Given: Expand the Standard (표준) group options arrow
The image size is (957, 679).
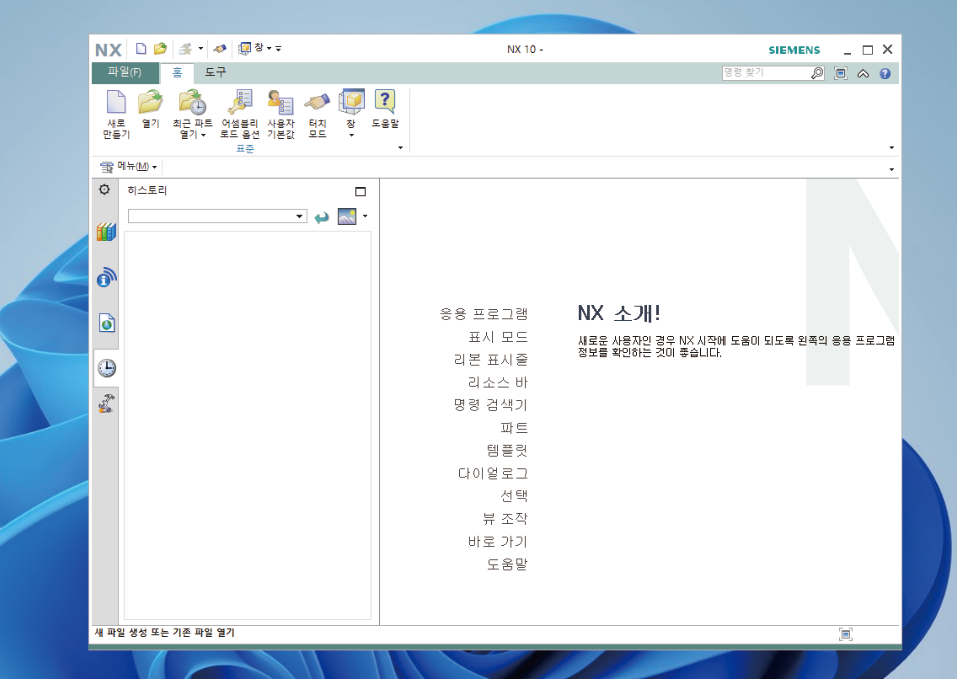Looking at the screenshot, I should (x=400, y=148).
